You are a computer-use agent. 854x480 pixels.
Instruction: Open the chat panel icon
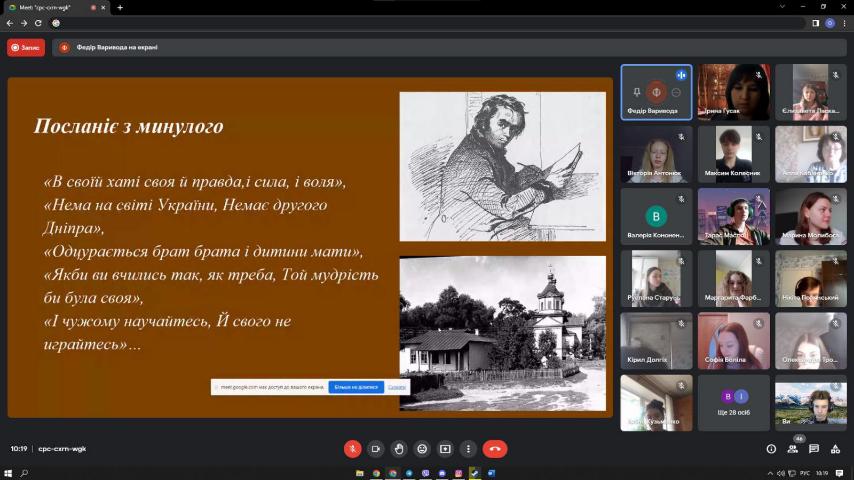point(814,449)
